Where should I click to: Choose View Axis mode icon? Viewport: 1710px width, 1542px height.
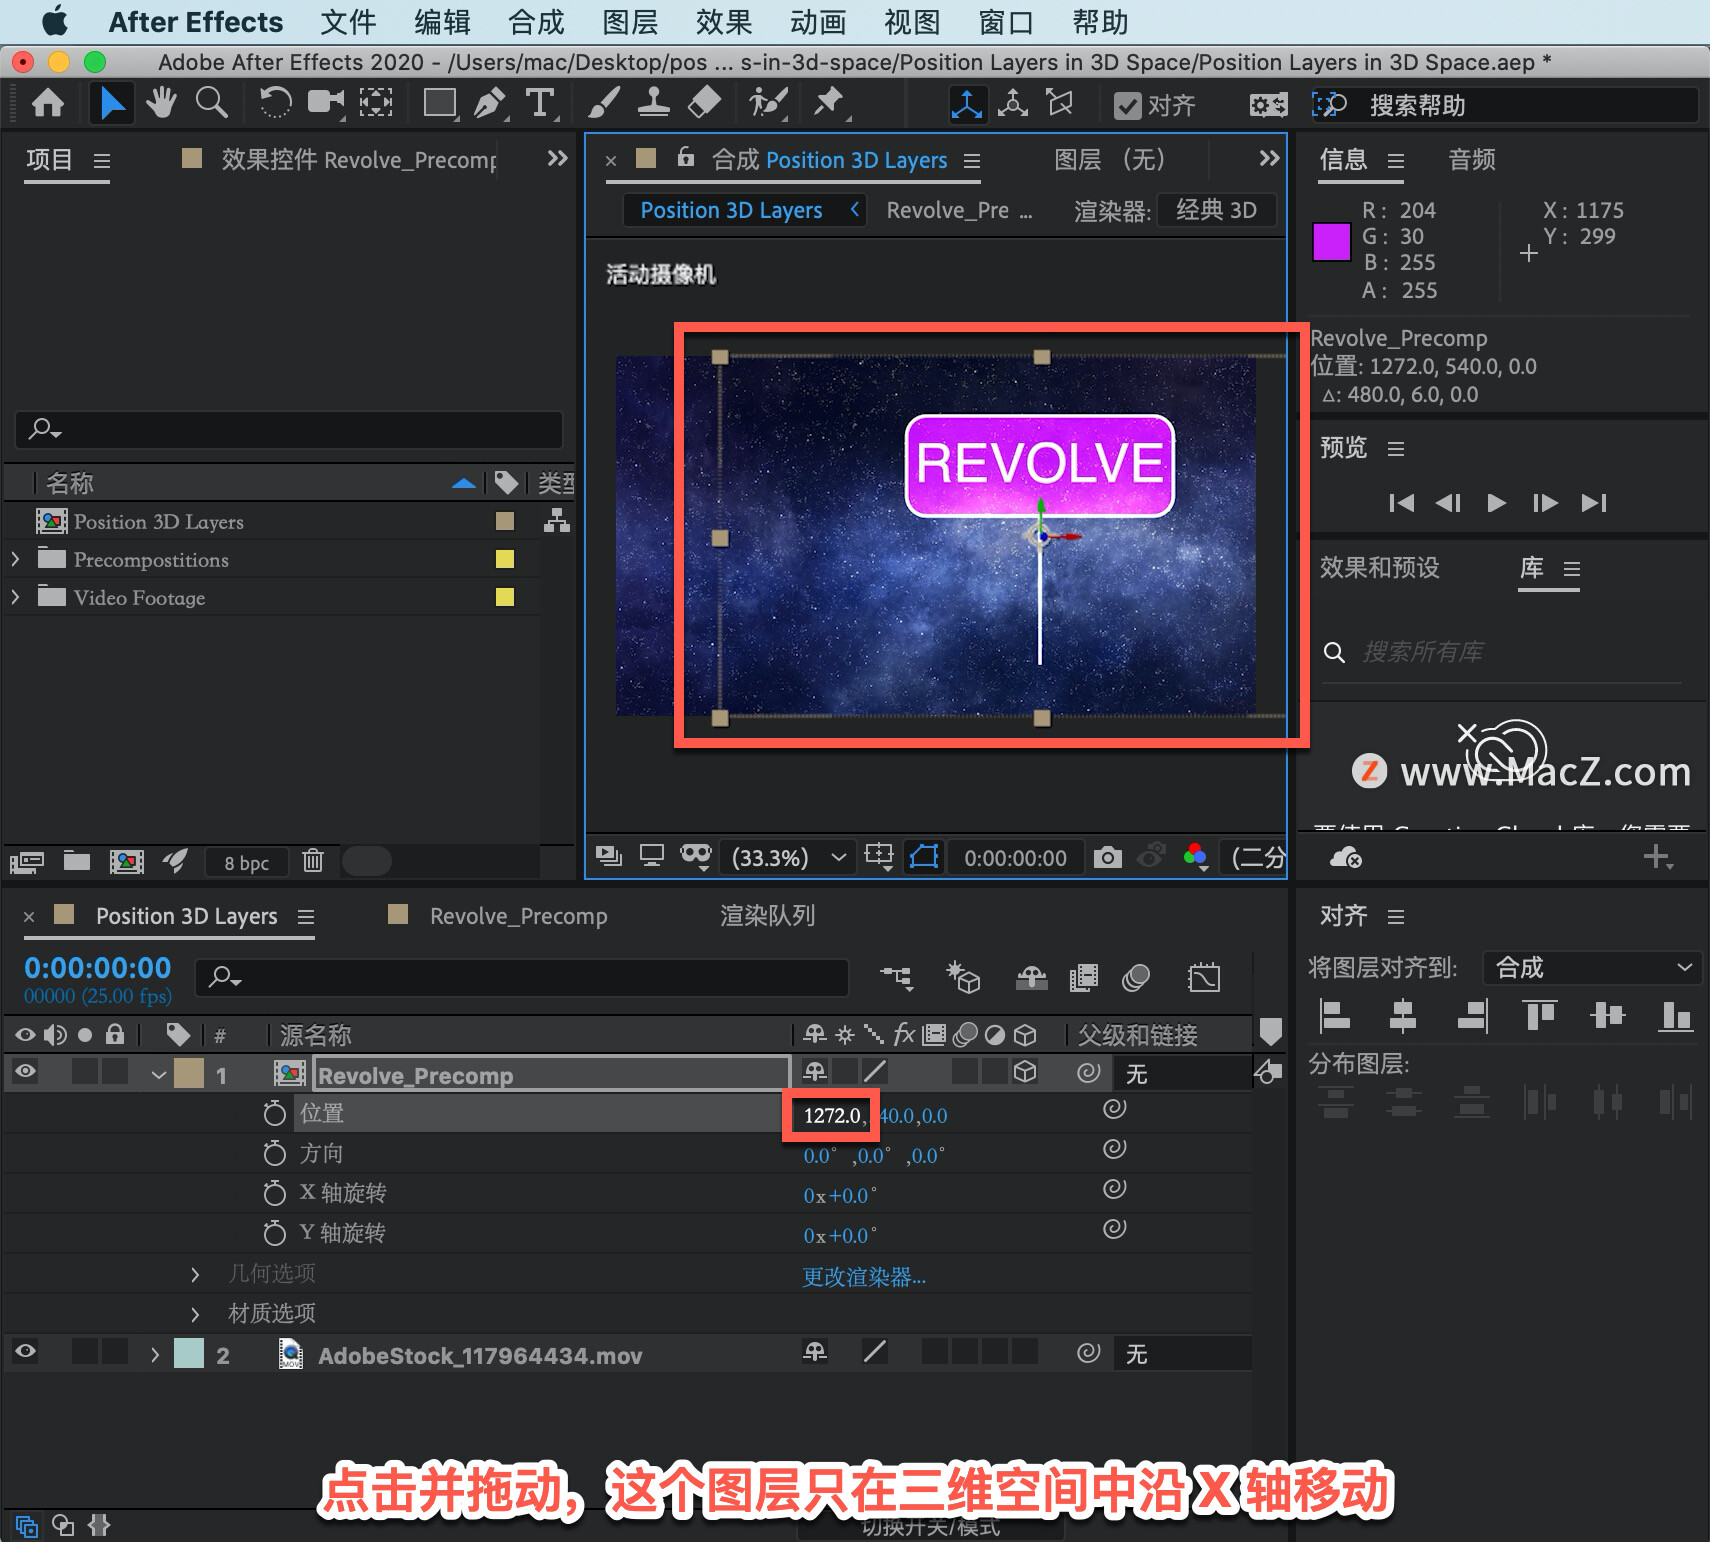(1059, 104)
